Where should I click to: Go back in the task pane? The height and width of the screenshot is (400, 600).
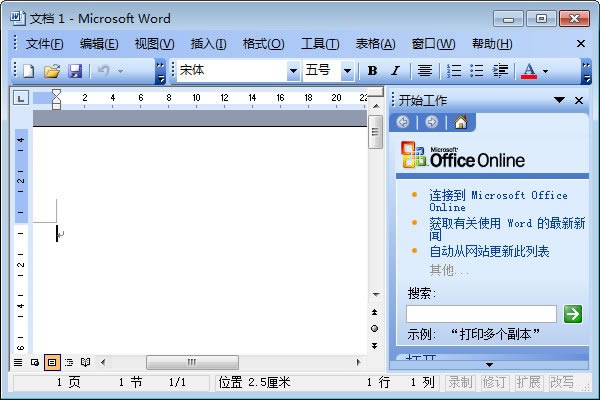coord(403,122)
